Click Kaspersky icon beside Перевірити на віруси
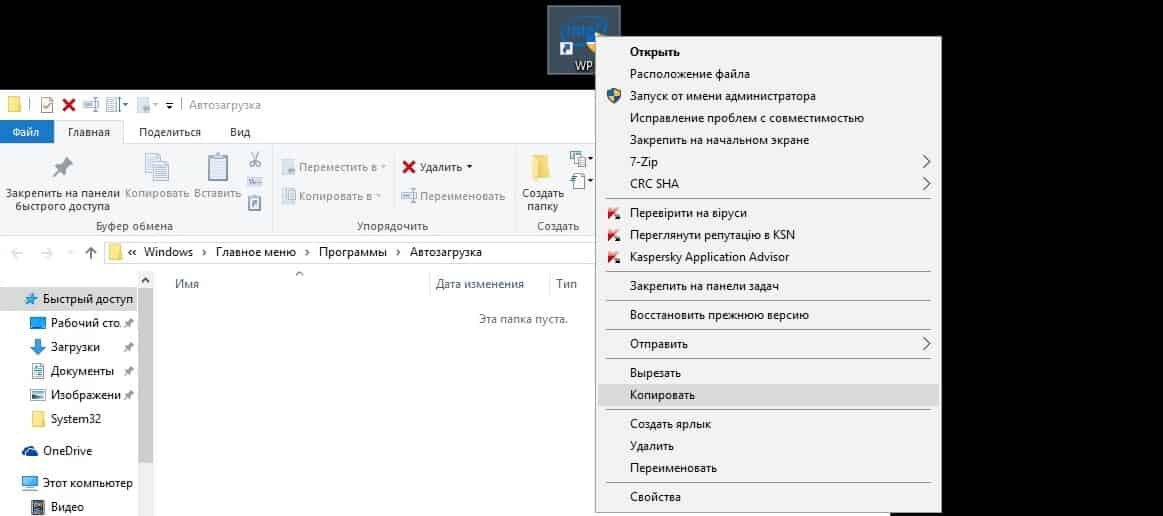This screenshot has height=516, width=1163. (613, 214)
